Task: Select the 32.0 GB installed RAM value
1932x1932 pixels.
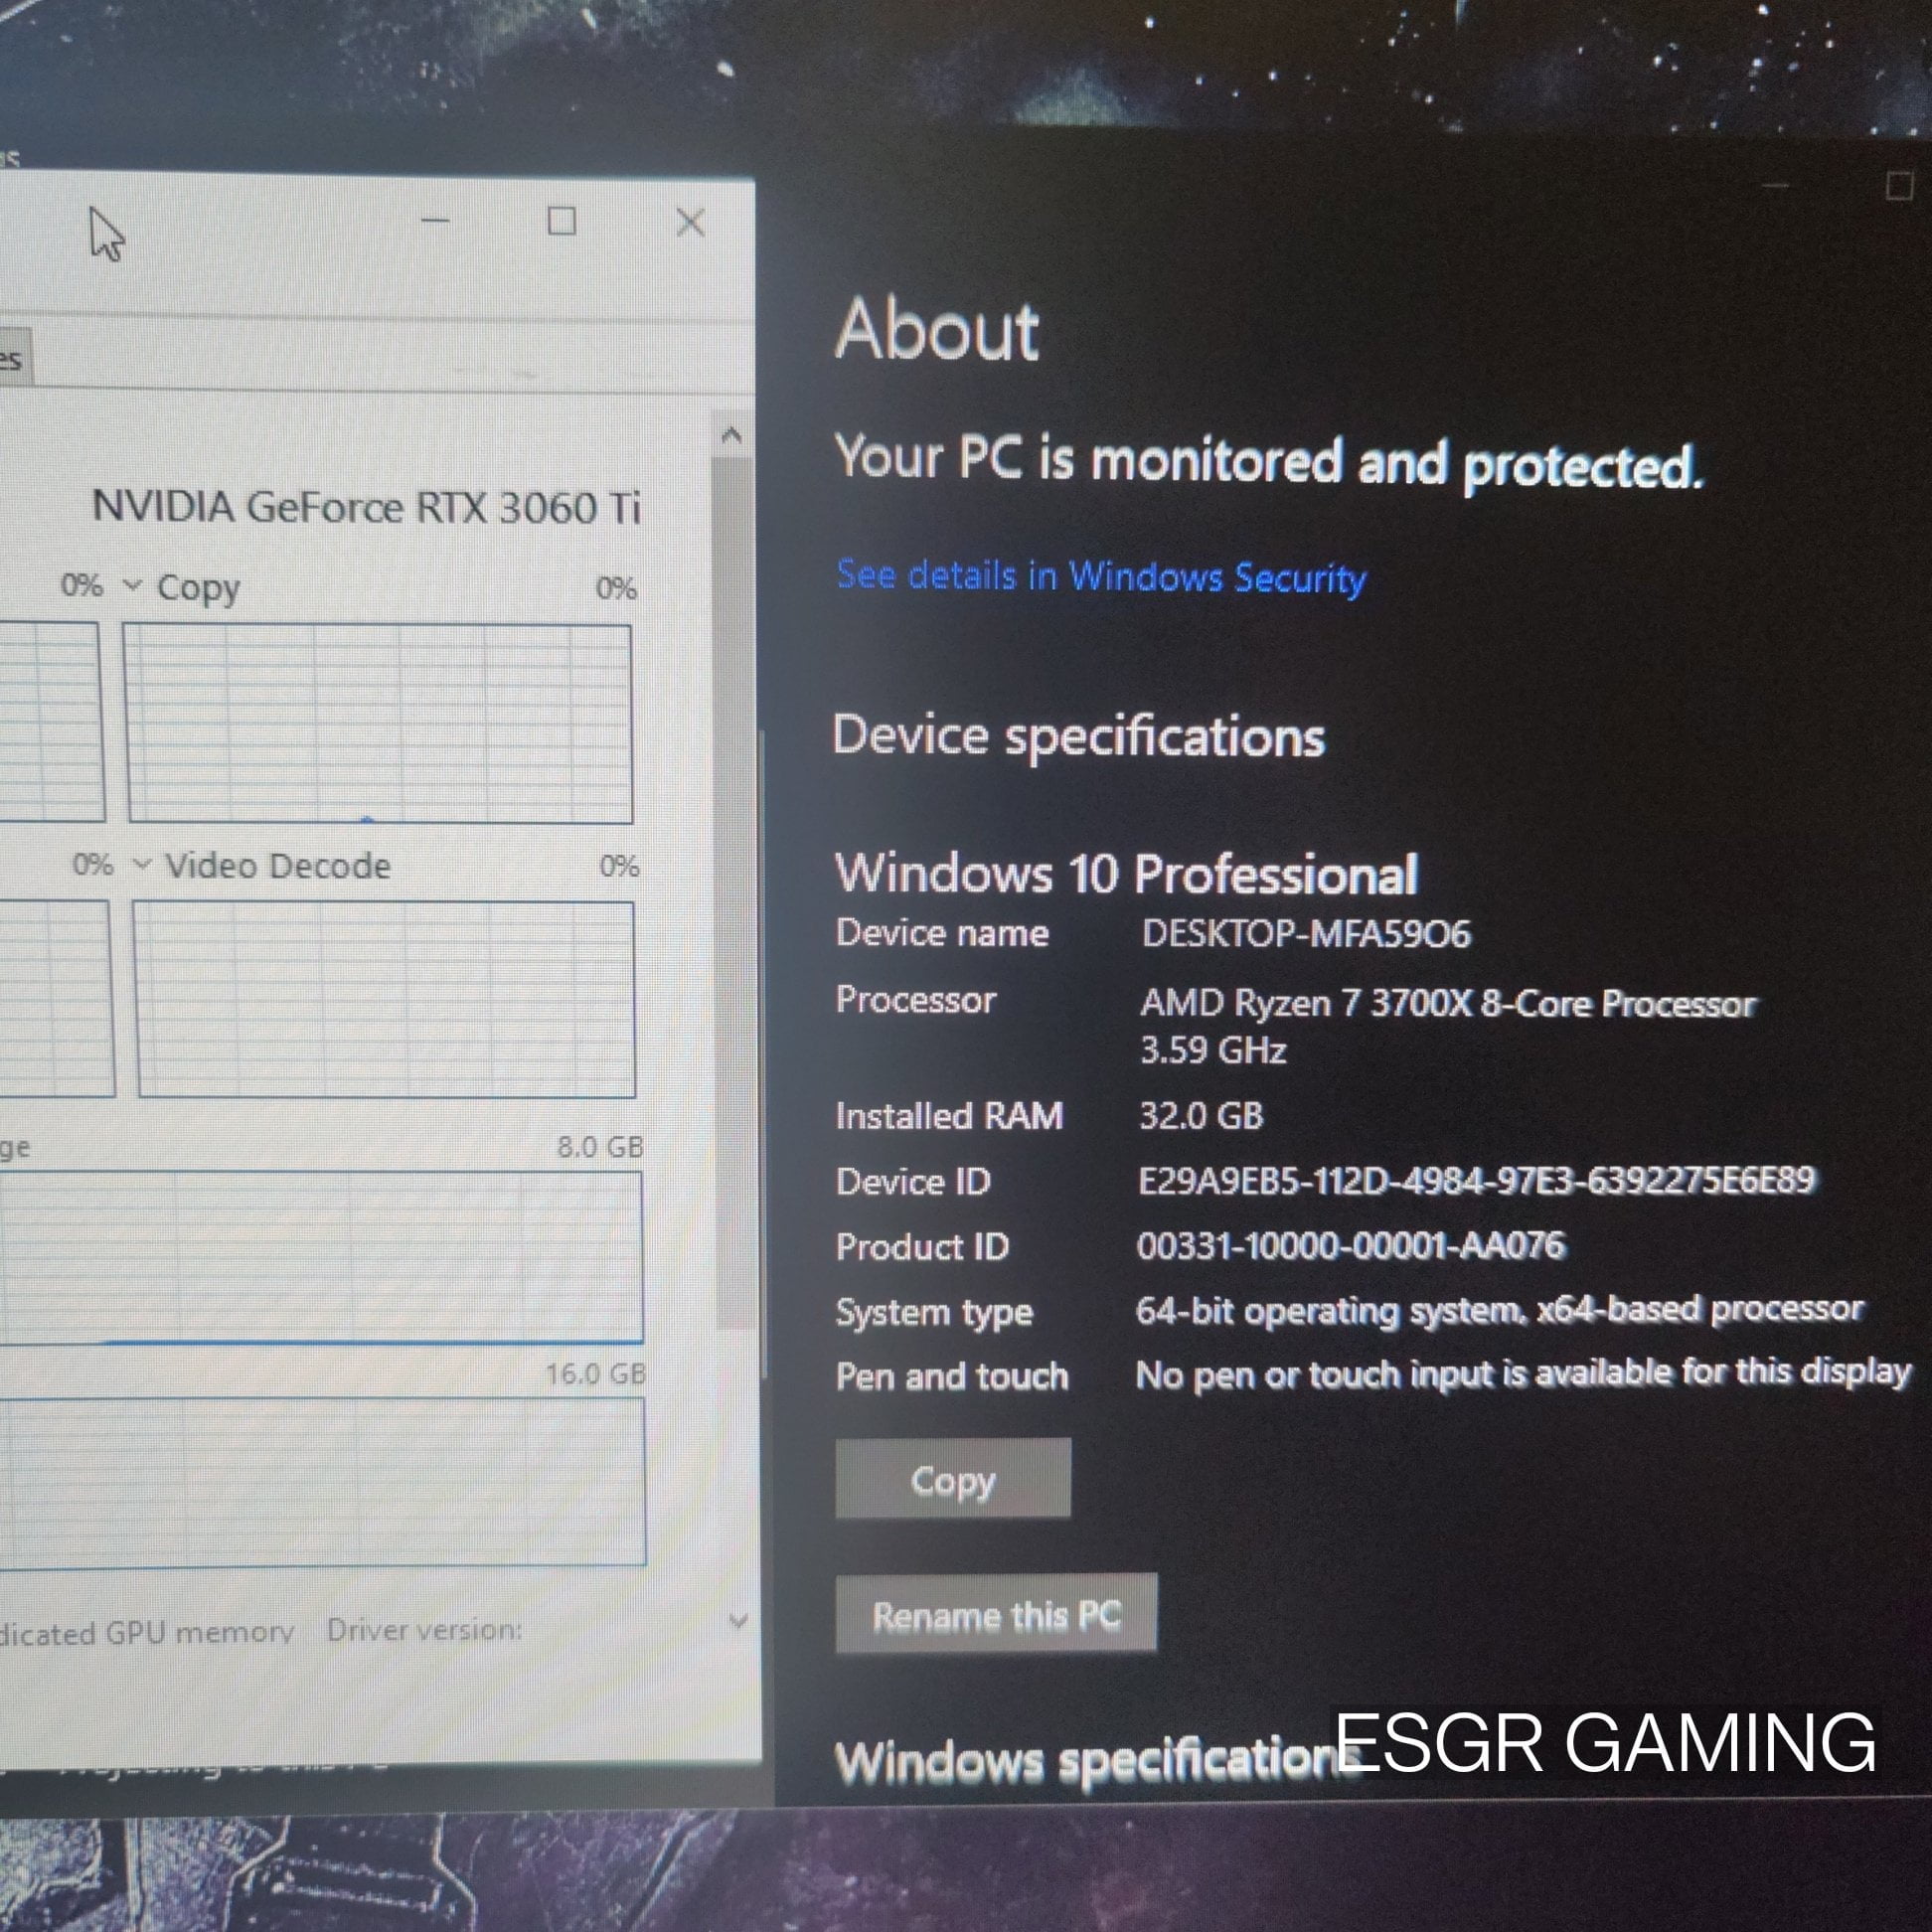Action: (x=1201, y=1115)
